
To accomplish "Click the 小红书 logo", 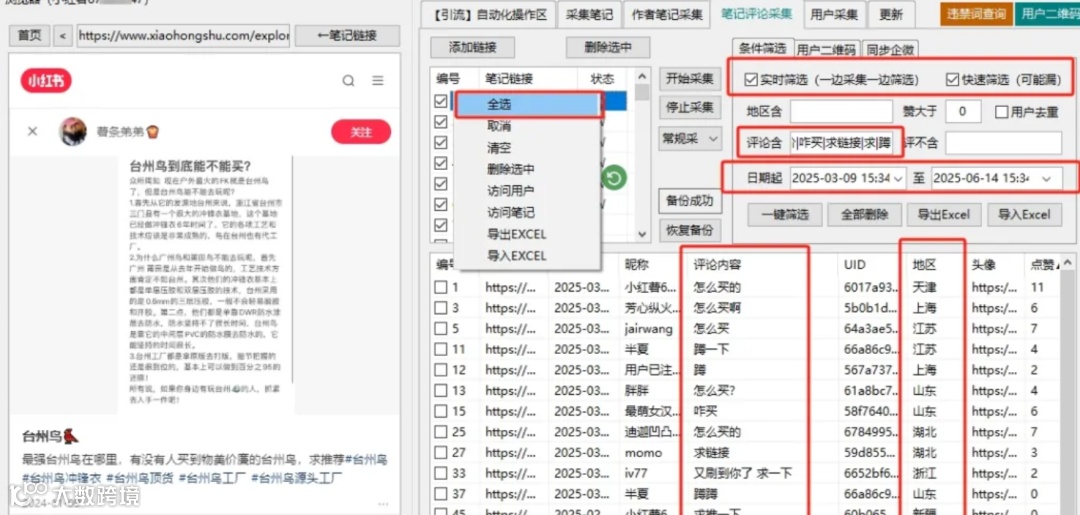I will click(46, 81).
